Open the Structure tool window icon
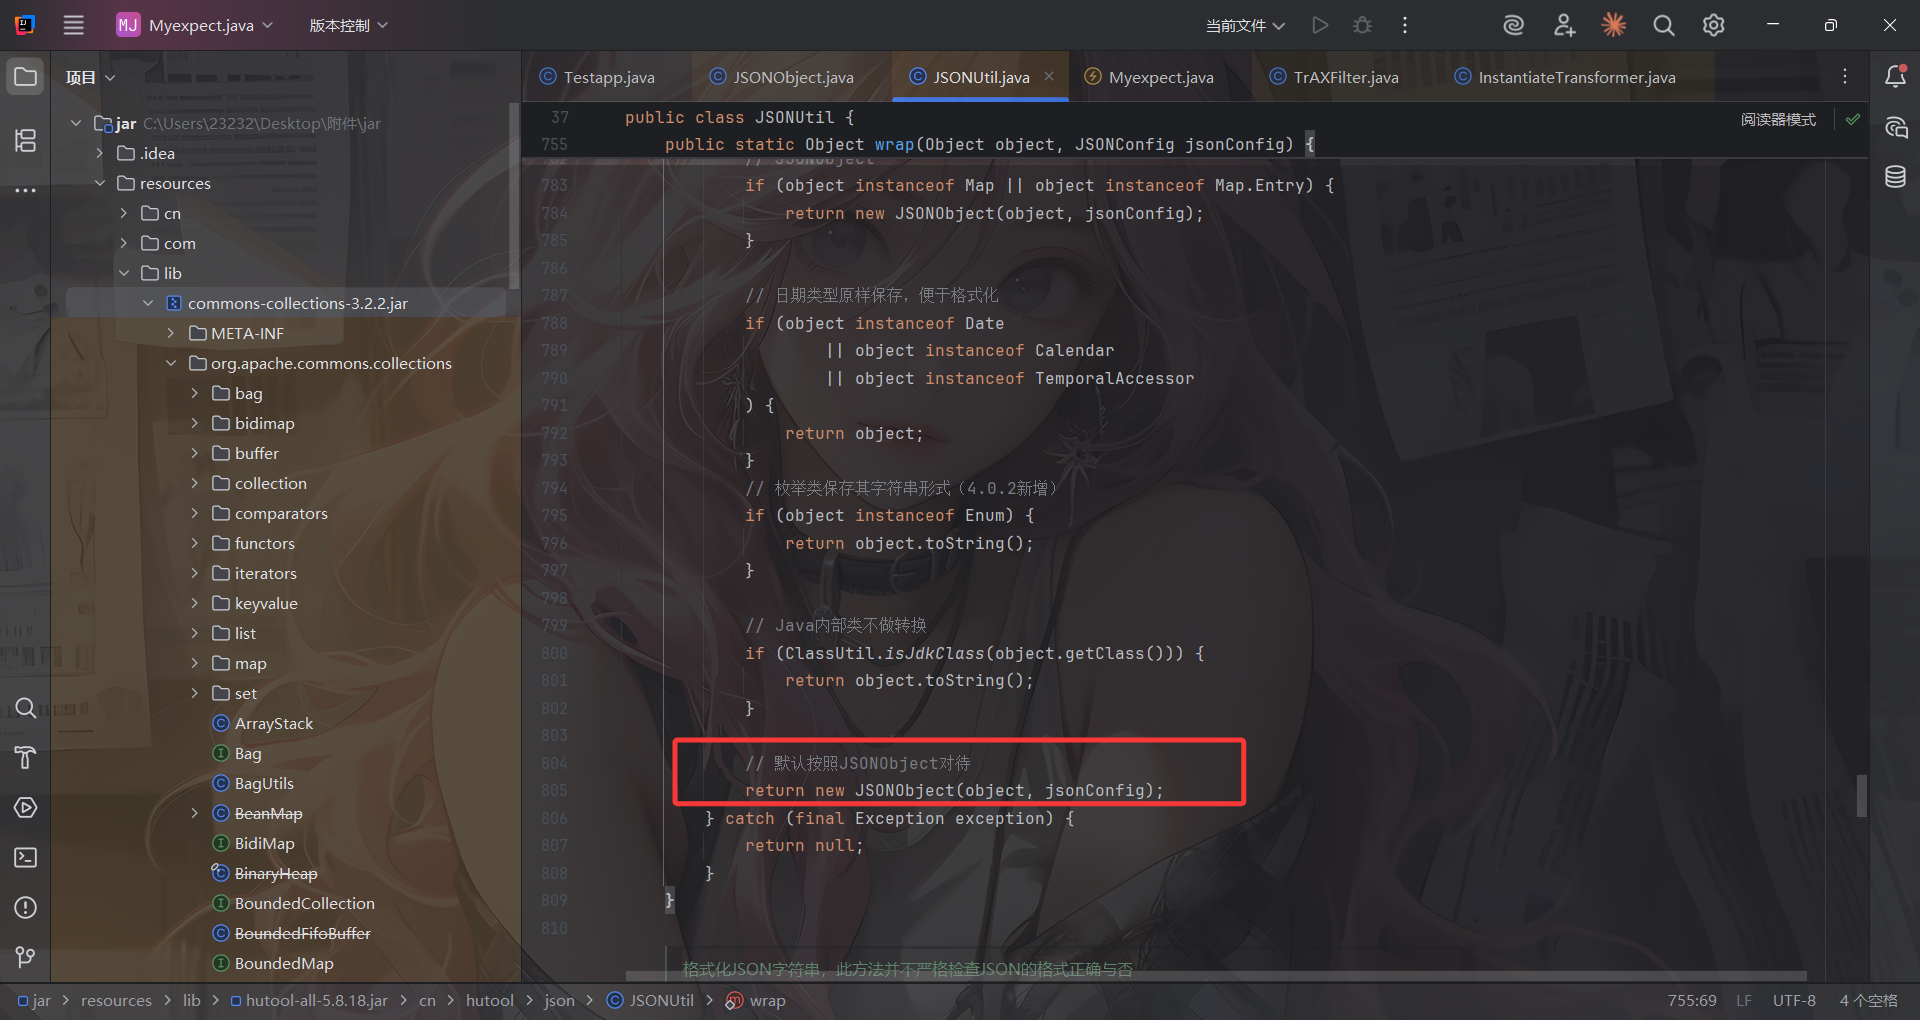Image resolution: width=1920 pixels, height=1020 pixels. [x=26, y=140]
